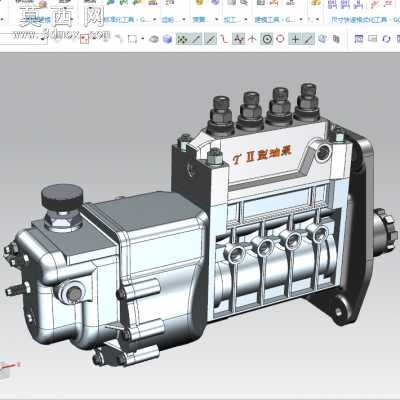Viewport: 400px width, 400px height.
Task: Click the 加工 ribbon group label
Action: point(231,20)
